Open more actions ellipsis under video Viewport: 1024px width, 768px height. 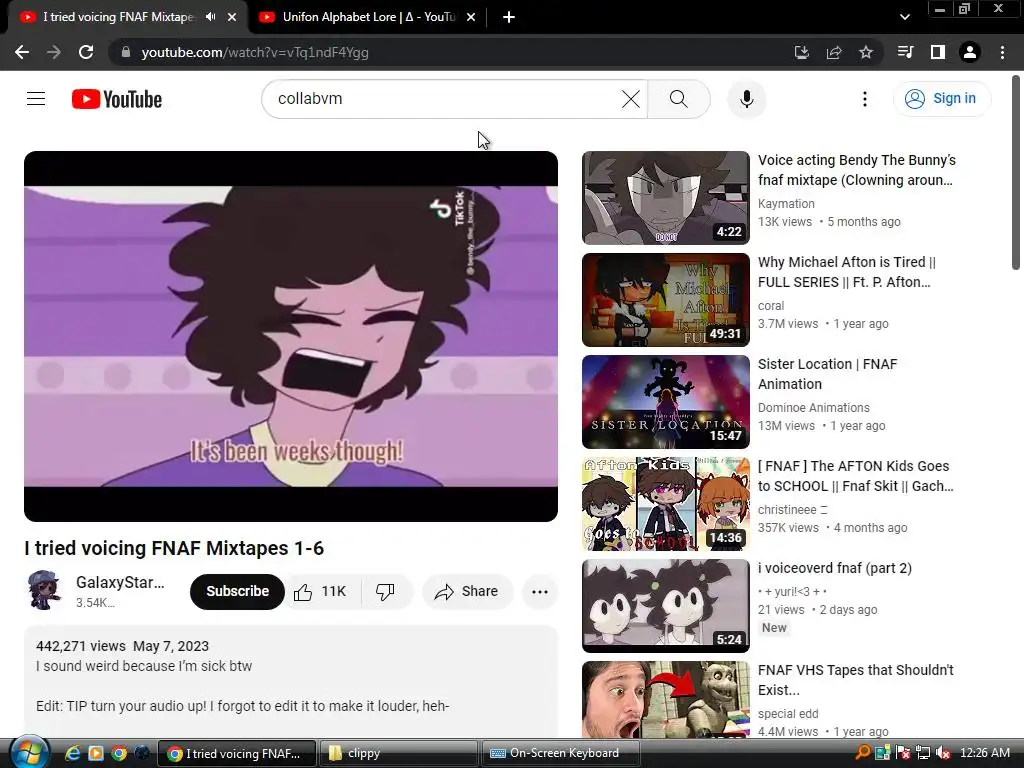pyautogui.click(x=539, y=592)
